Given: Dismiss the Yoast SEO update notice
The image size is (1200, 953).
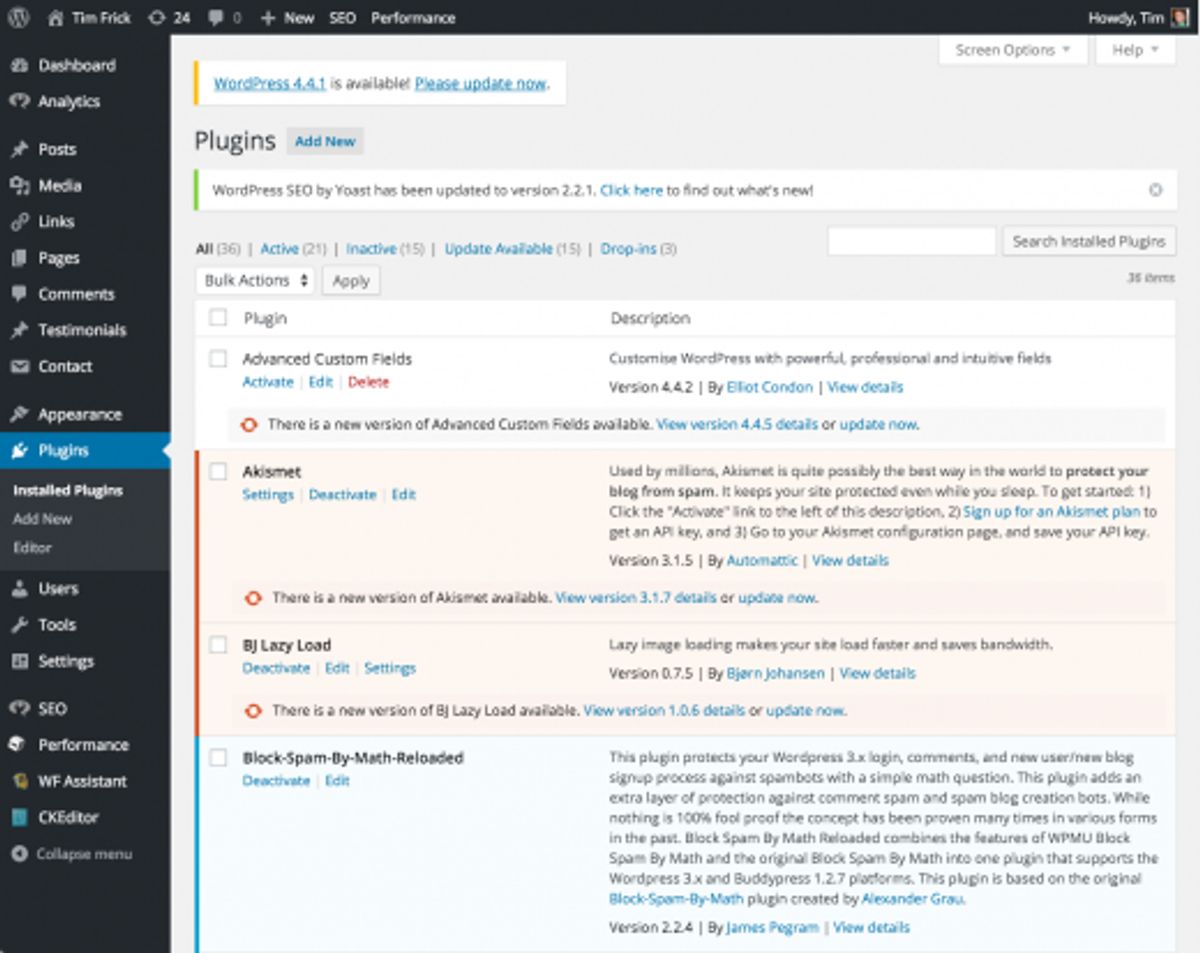Looking at the screenshot, I should point(1155,189).
